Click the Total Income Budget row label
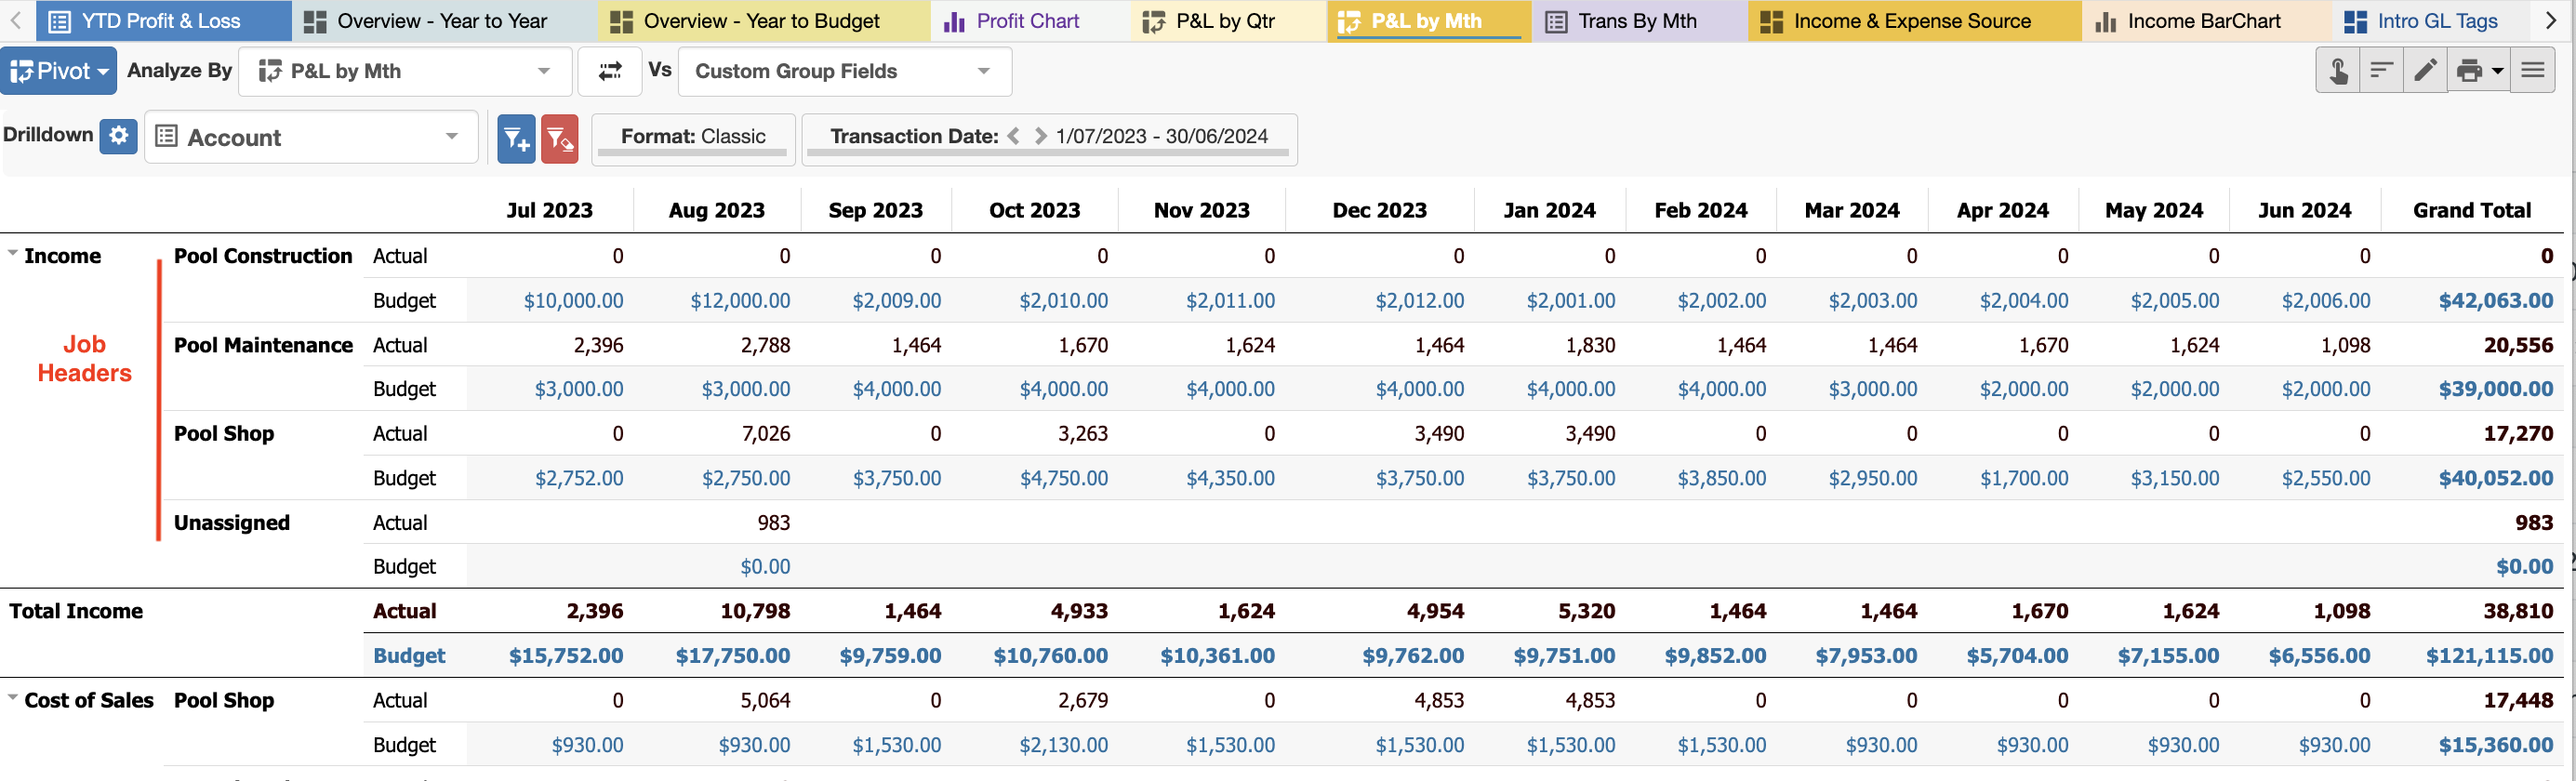The width and height of the screenshot is (2576, 781). tap(409, 656)
